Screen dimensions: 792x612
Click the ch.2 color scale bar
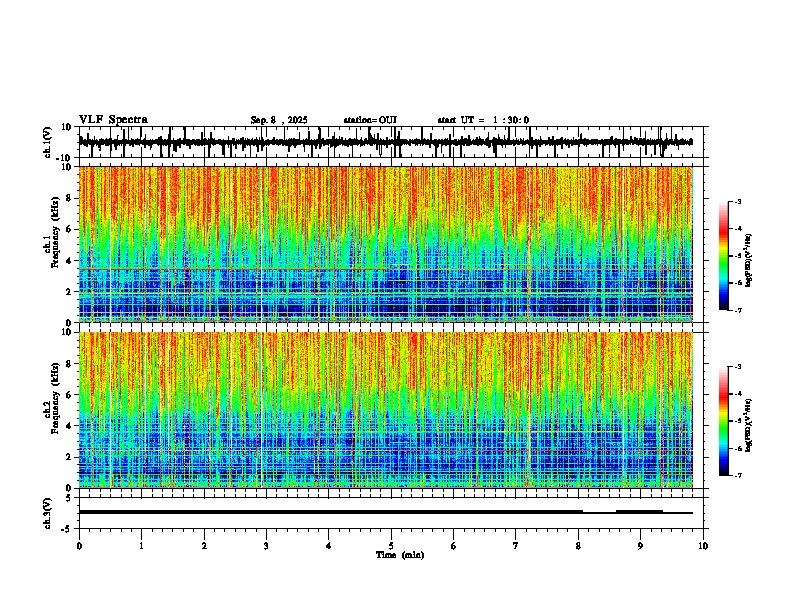pos(723,421)
